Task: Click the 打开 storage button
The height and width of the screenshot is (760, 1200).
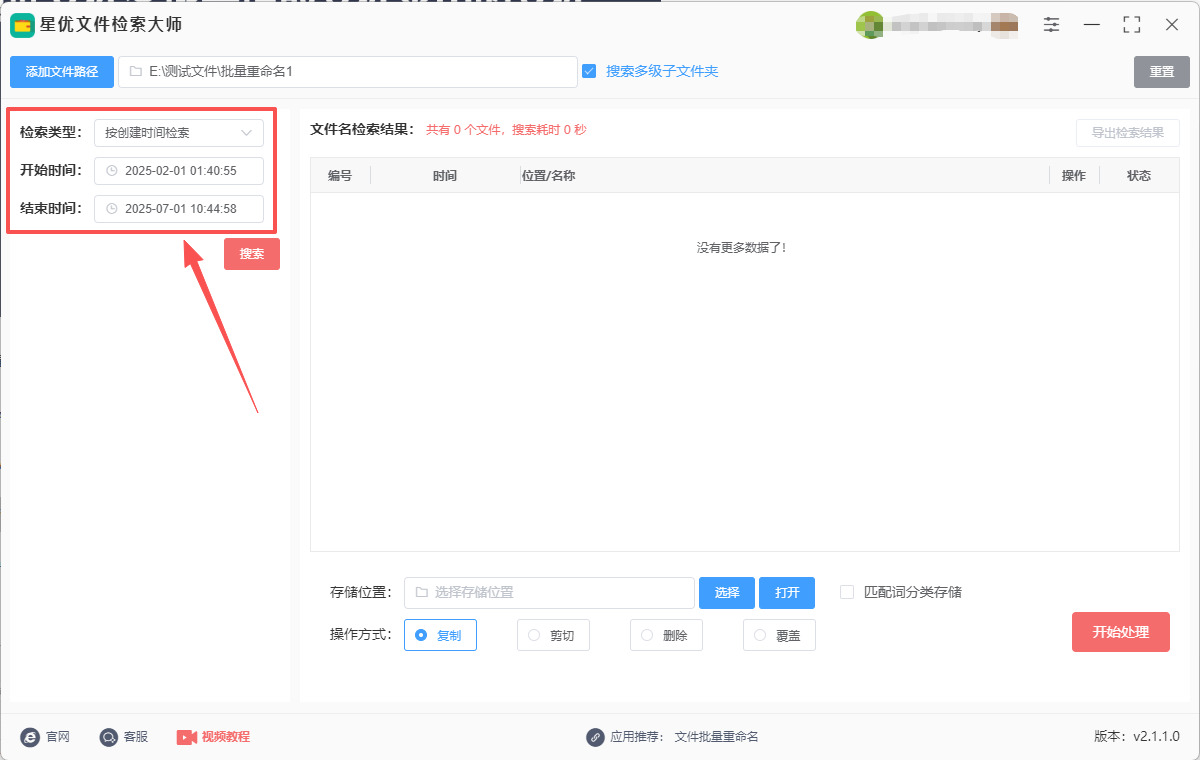Action: click(787, 593)
